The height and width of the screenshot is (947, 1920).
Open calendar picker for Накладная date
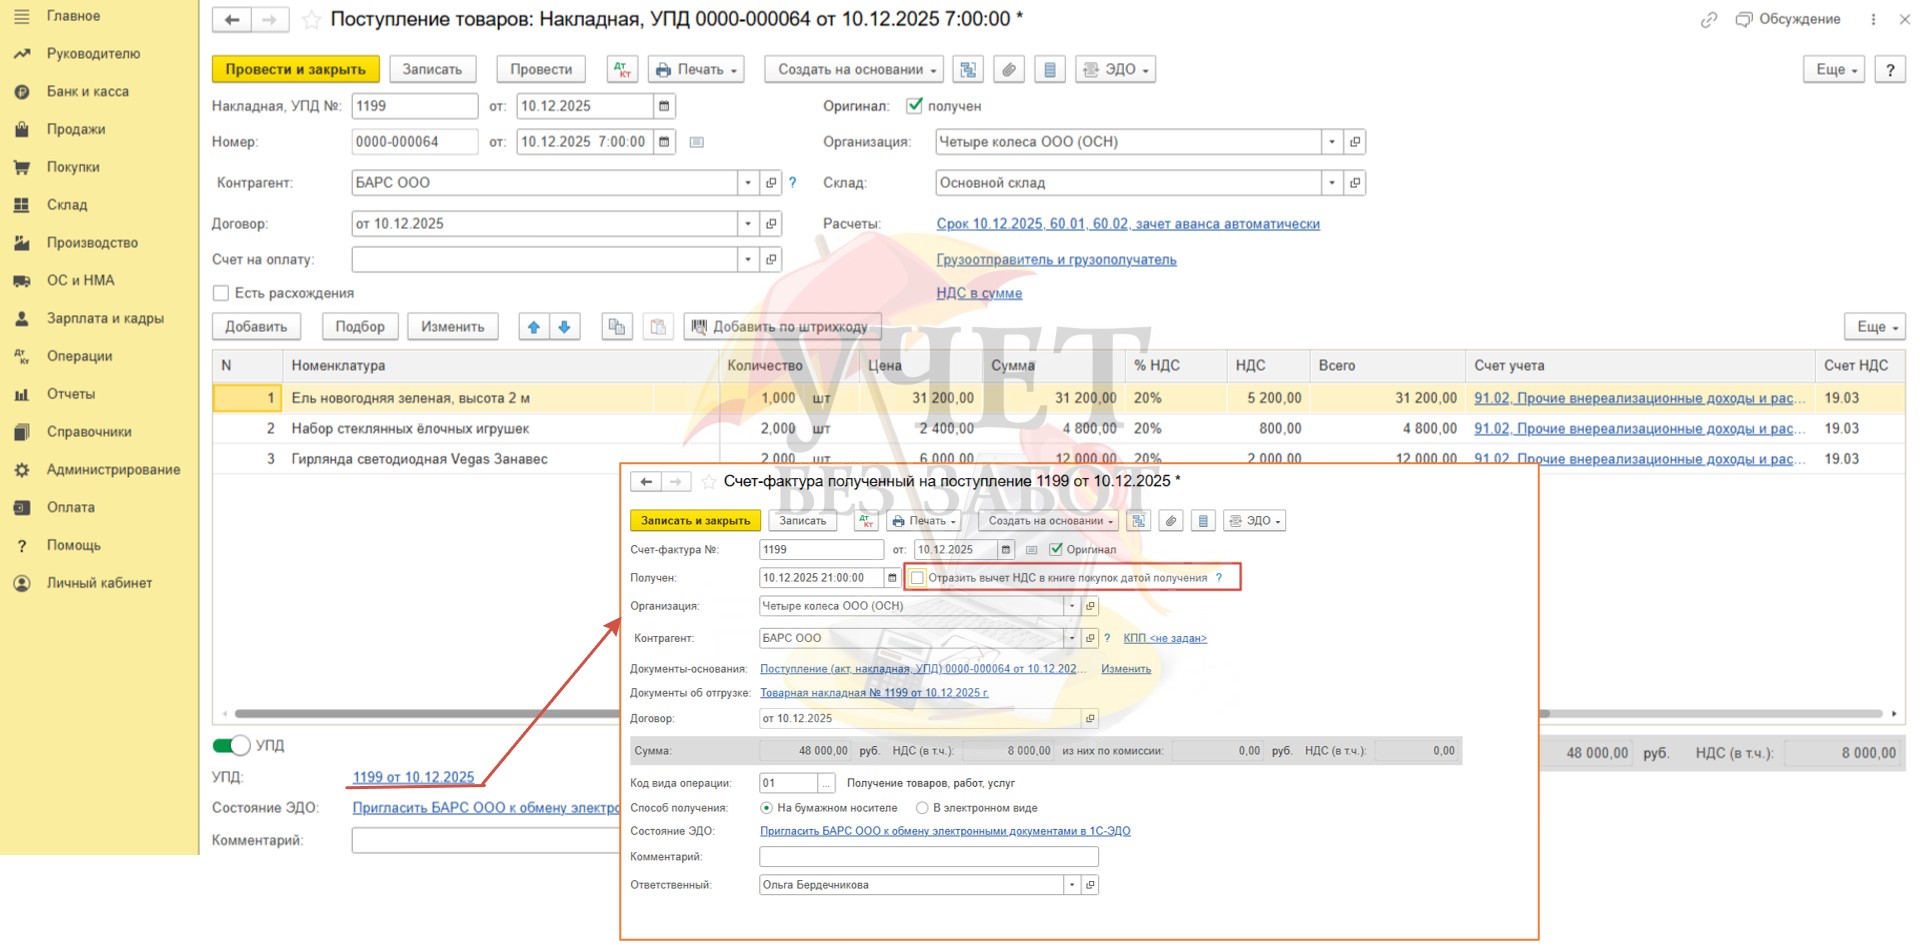(x=664, y=106)
